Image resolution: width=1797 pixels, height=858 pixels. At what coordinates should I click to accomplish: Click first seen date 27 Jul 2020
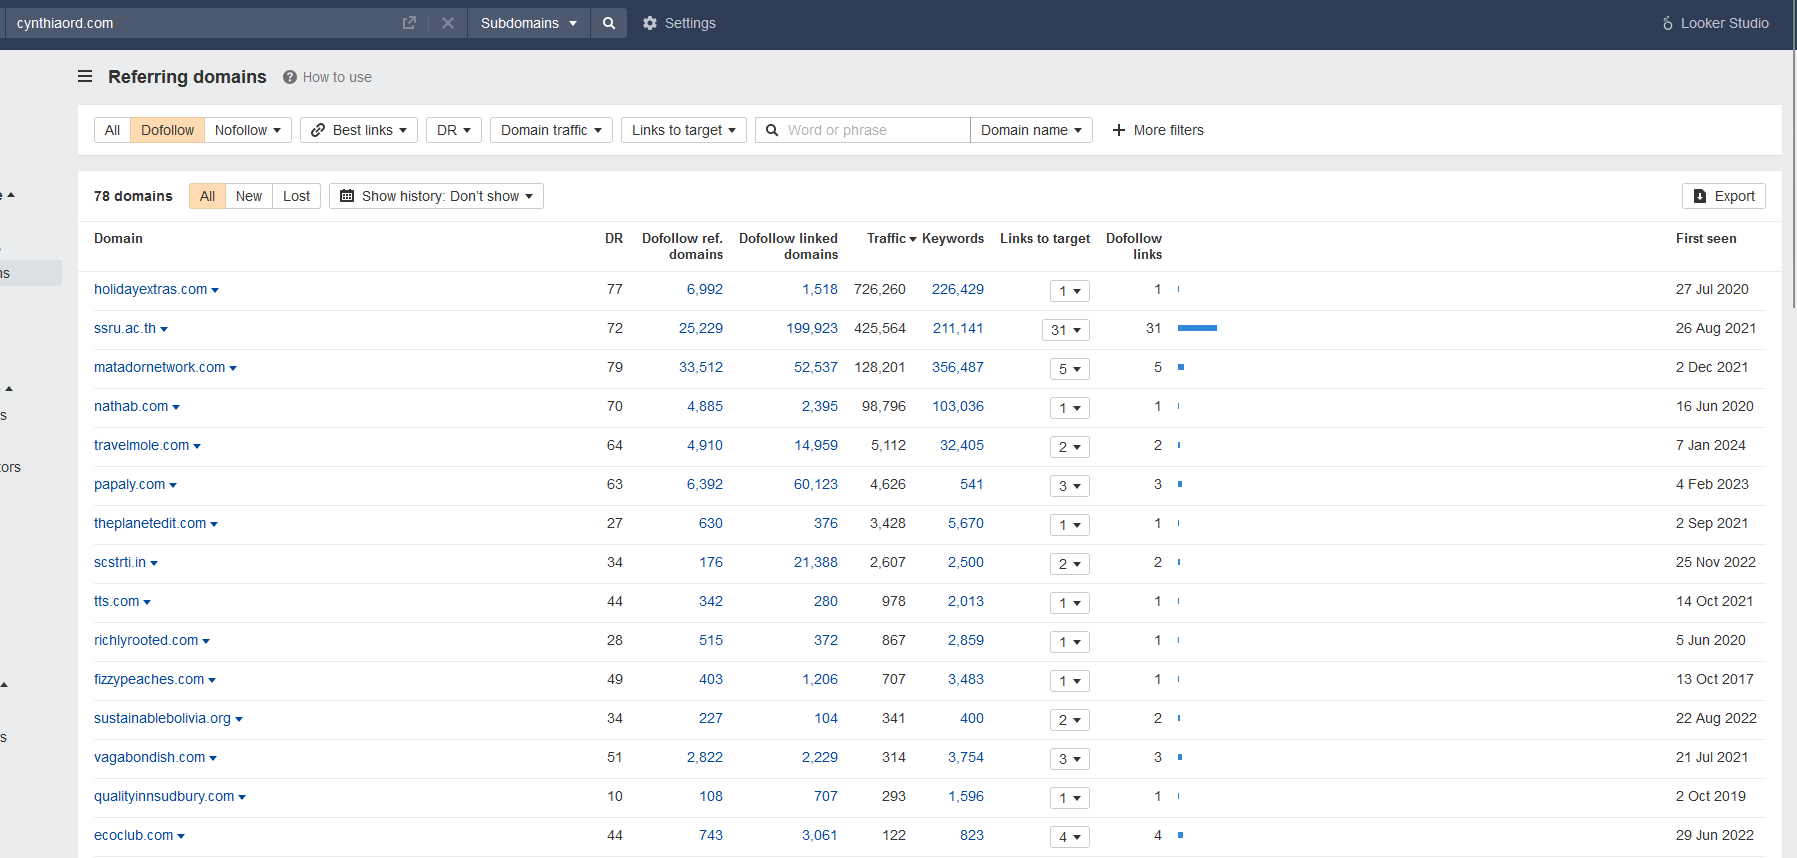click(1712, 289)
